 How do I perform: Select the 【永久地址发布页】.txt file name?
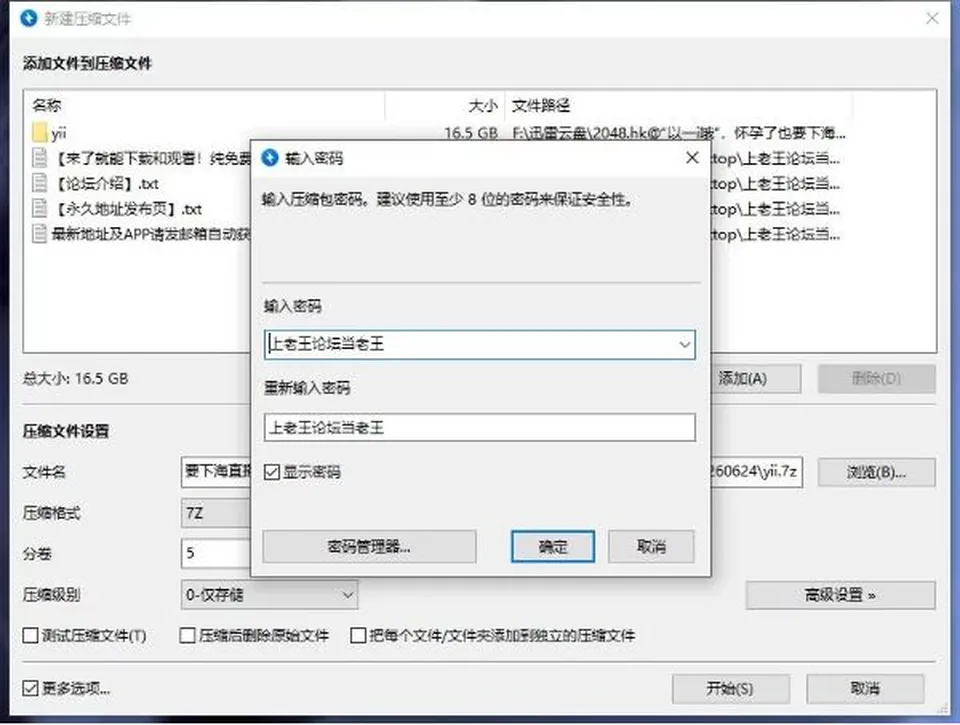[x=127, y=209]
